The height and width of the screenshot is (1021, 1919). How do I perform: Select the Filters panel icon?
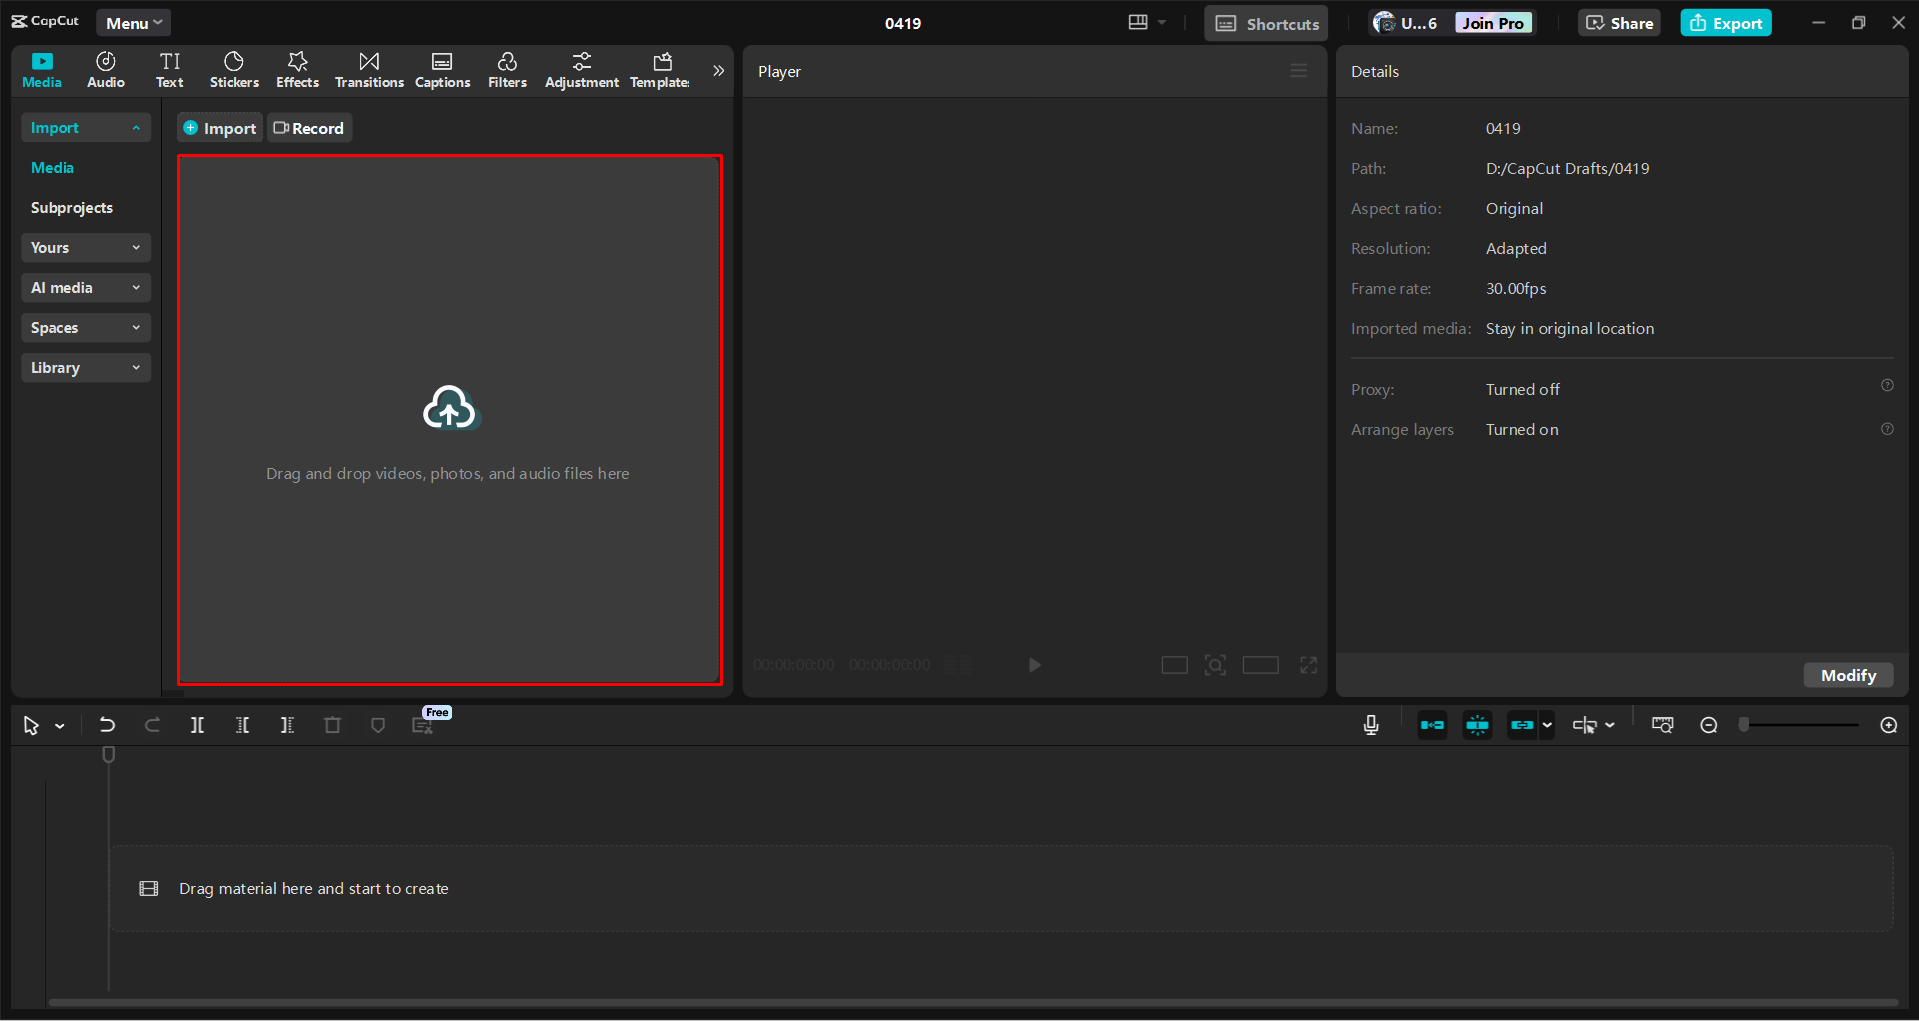tap(507, 69)
